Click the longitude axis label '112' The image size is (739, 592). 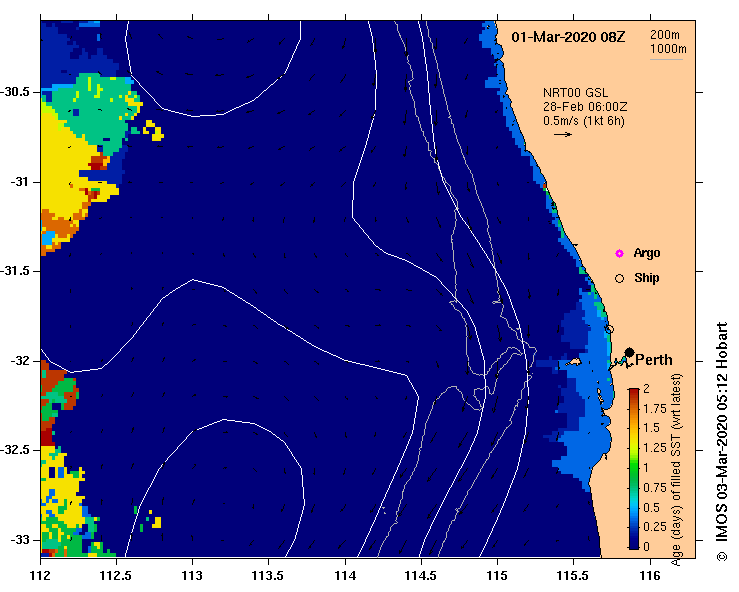[x=40, y=576]
